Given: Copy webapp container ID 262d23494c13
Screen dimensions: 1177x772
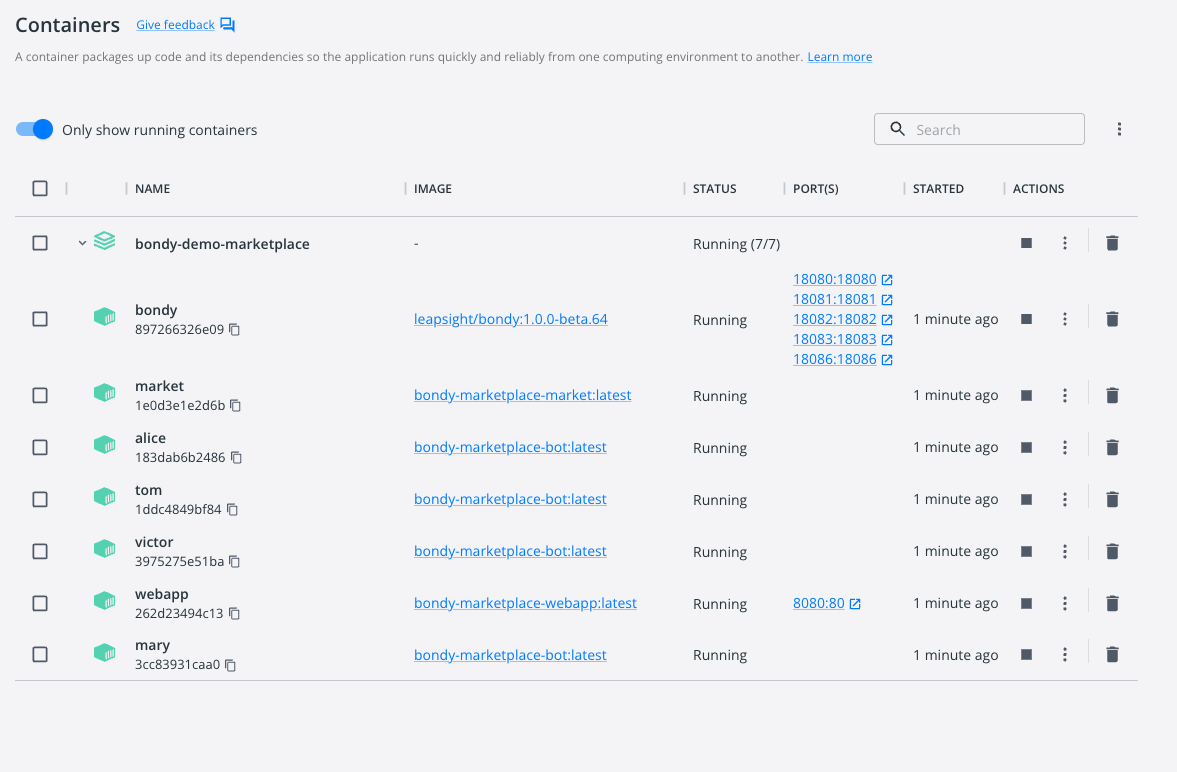Looking at the screenshot, I should [x=234, y=614].
